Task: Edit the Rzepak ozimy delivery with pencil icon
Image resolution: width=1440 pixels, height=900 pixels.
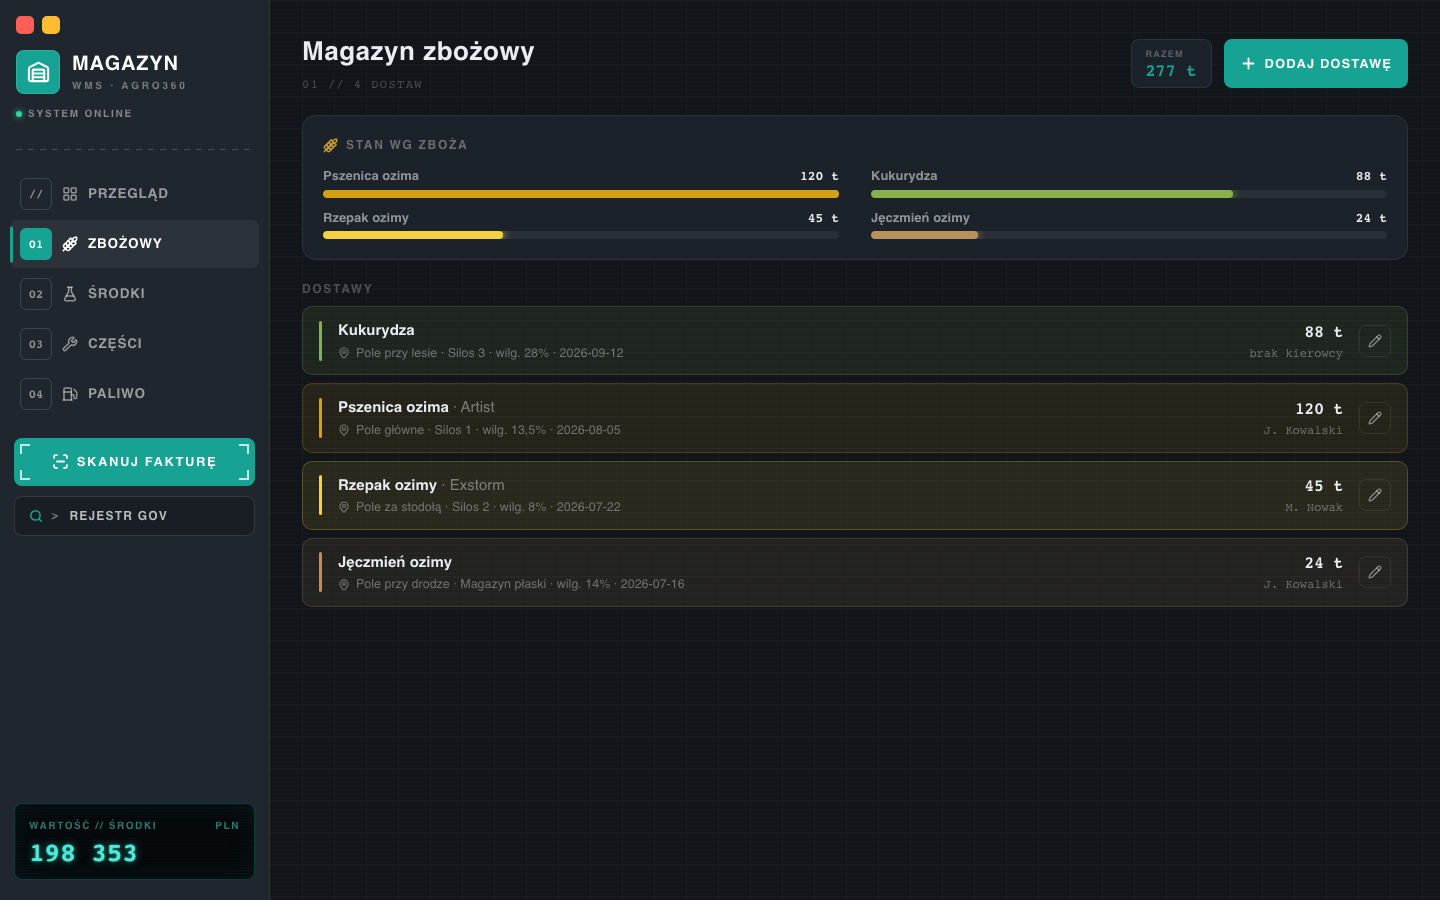Action: click(x=1375, y=495)
